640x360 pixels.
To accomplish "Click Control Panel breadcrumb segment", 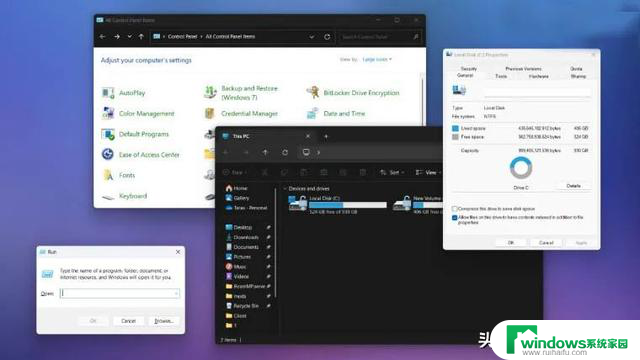I will pyautogui.click(x=182, y=37).
